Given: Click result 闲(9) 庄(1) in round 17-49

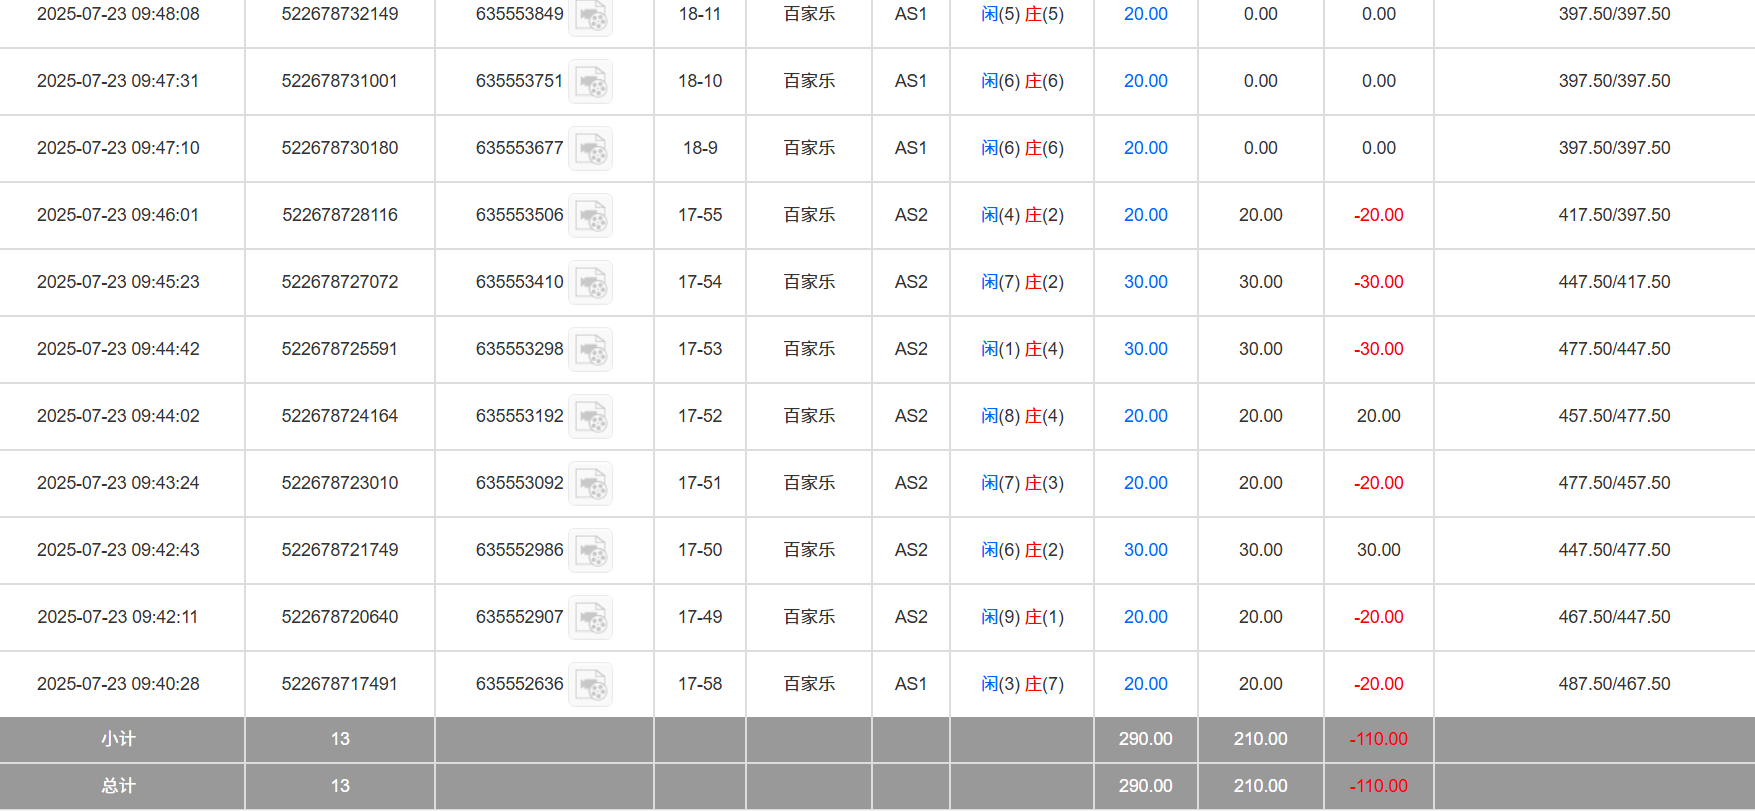Looking at the screenshot, I should (x=1022, y=617).
